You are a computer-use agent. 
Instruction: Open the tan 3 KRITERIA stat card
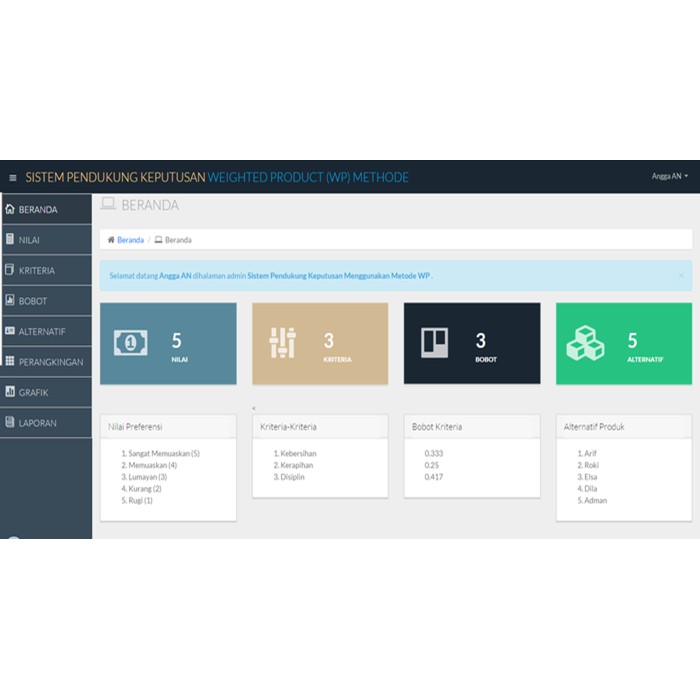click(x=320, y=343)
